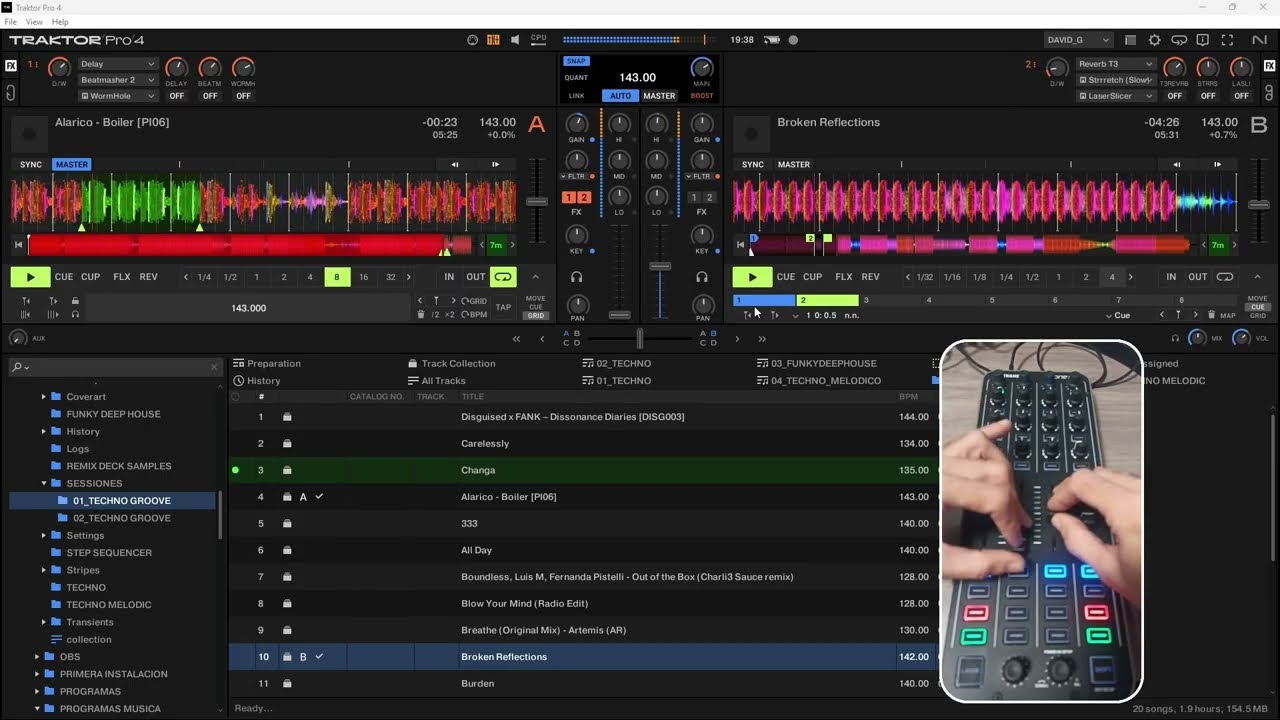Clear the browser search field
Viewport: 1280px width, 720px height.
pos(214,367)
